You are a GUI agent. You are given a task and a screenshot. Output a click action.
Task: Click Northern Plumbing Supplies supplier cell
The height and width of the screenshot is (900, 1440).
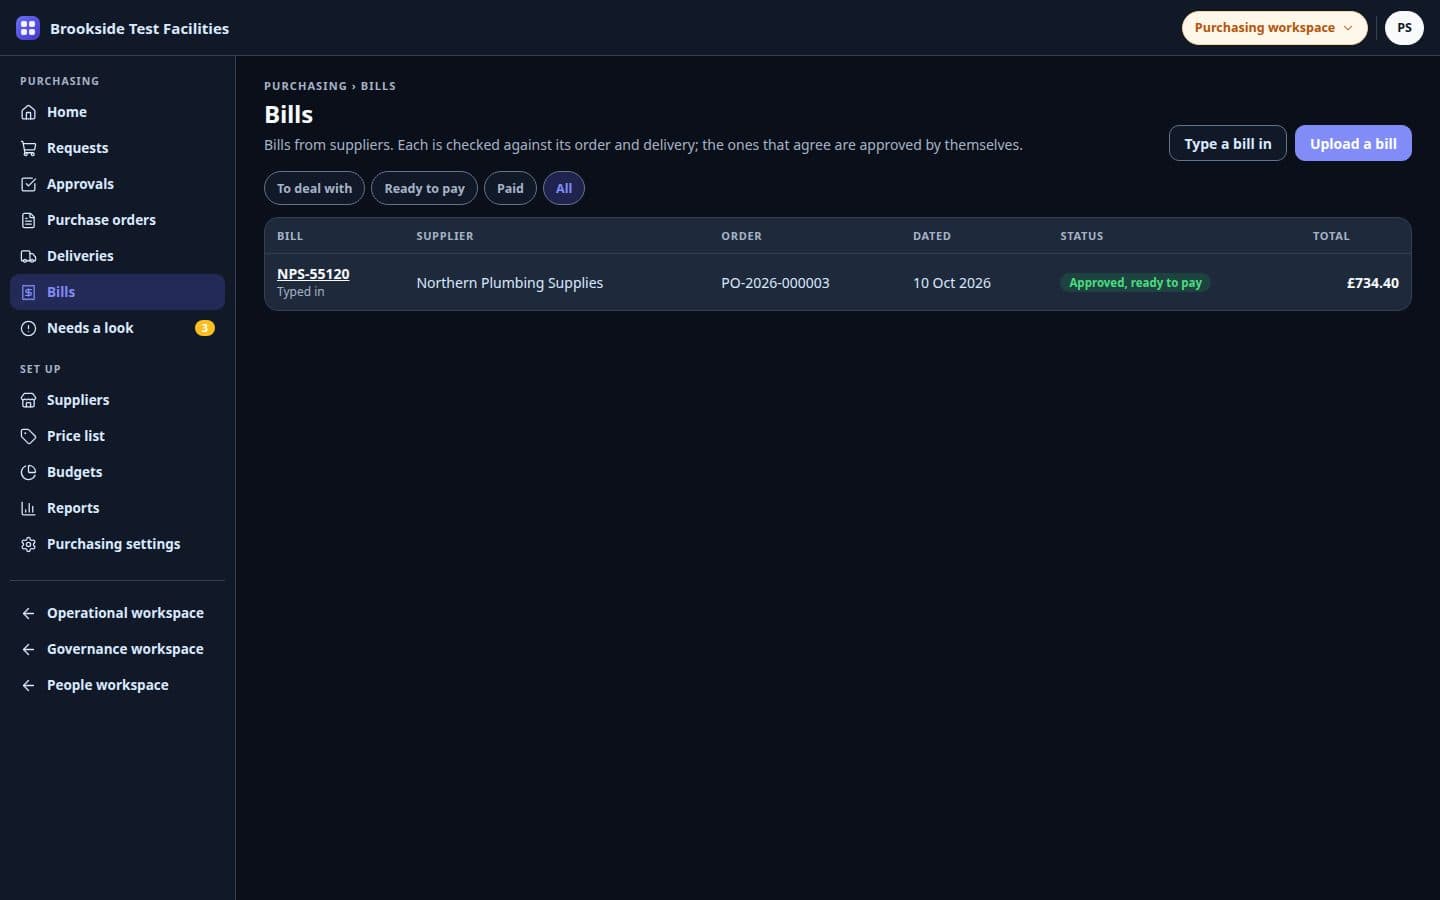pos(509,283)
